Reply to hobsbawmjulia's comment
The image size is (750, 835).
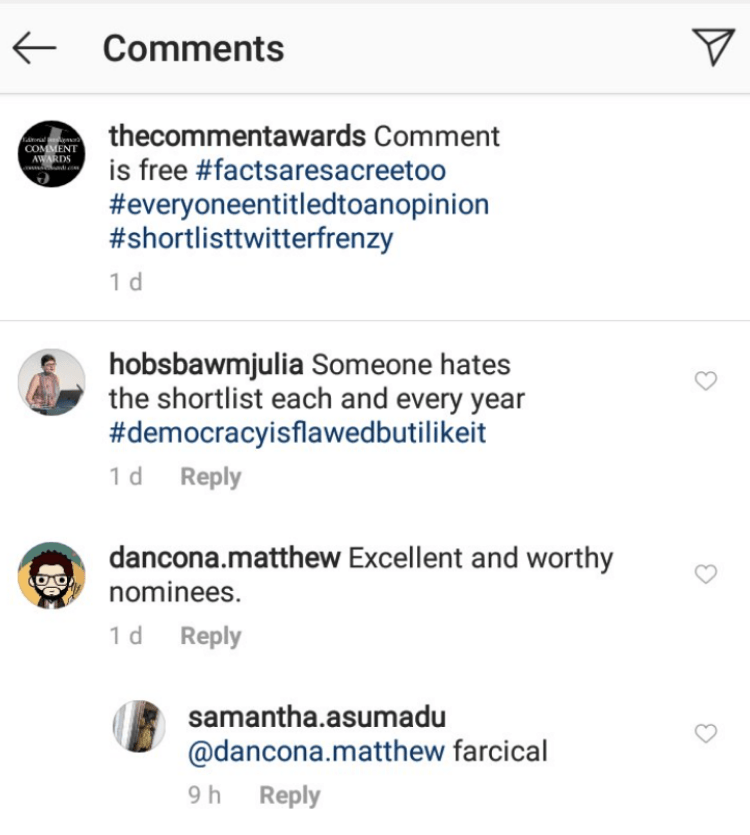point(210,477)
